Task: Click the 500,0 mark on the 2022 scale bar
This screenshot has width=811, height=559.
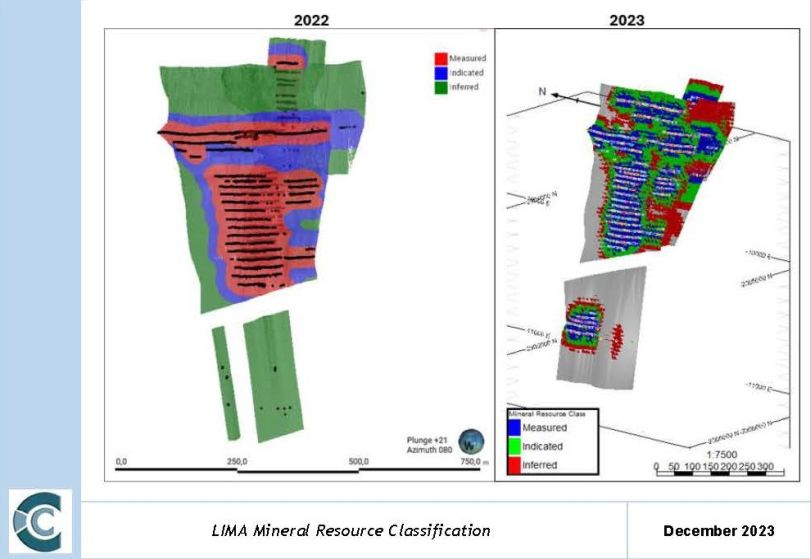Action: coord(359,461)
